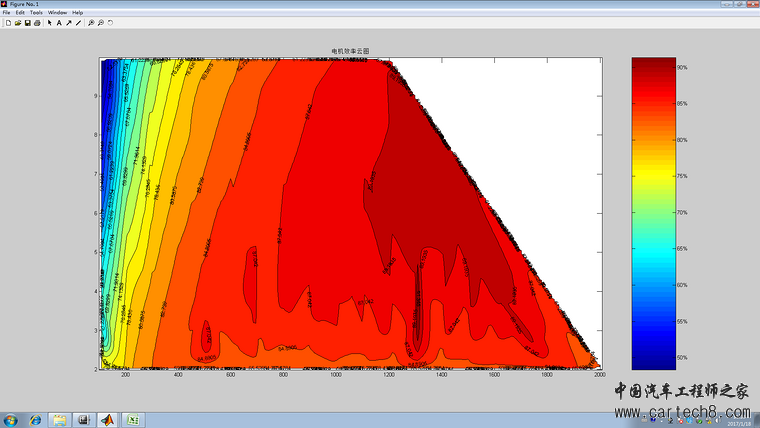Image resolution: width=760 pixels, height=428 pixels.
Task: Toggle the Zoom In magnifier tool
Action: click(90, 22)
